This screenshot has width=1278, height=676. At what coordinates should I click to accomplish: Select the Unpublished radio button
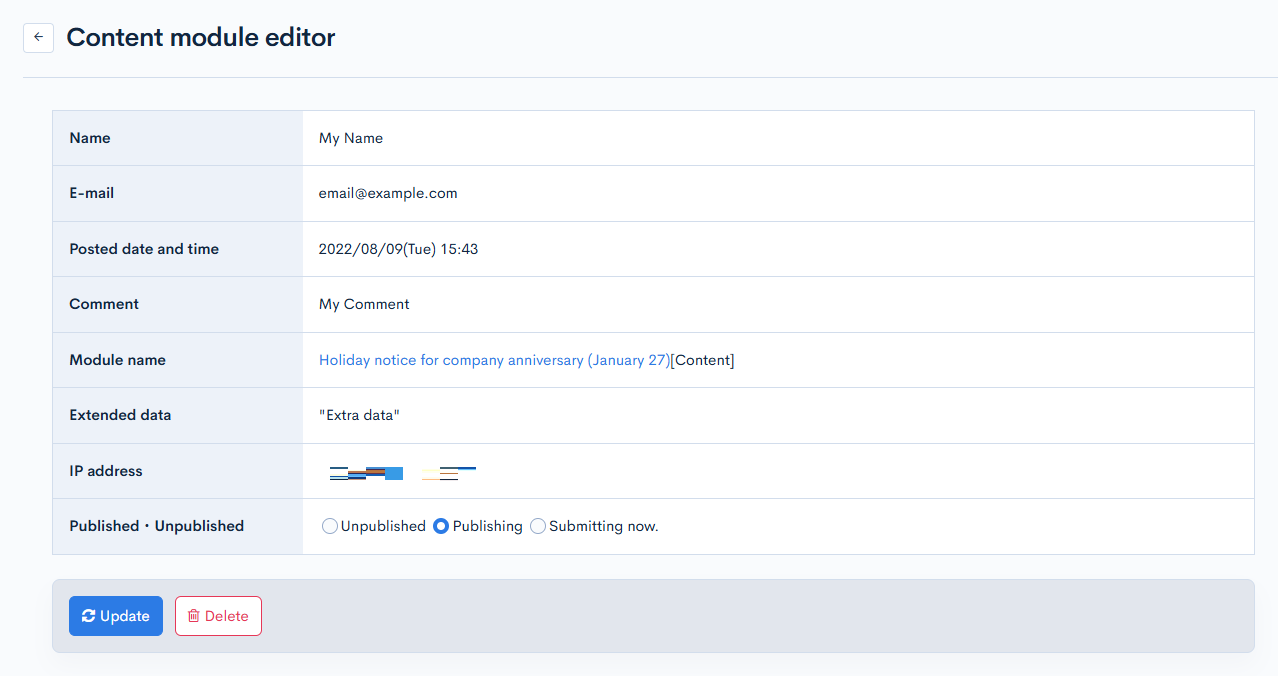coord(330,525)
